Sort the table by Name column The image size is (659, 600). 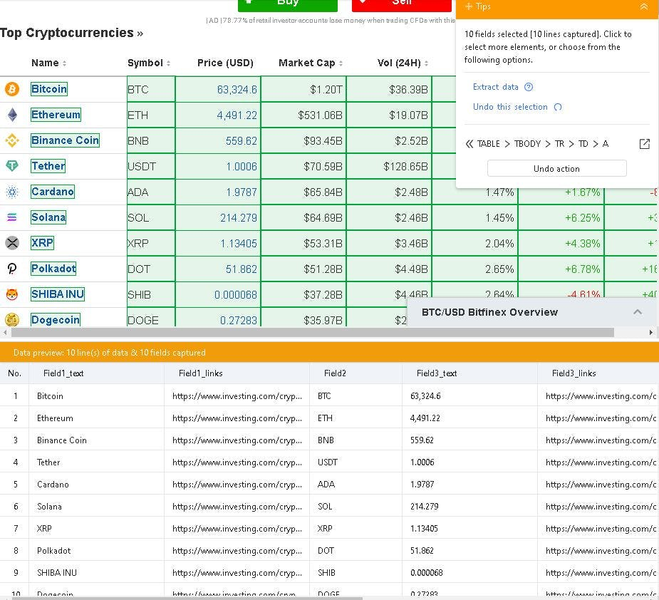(49, 63)
